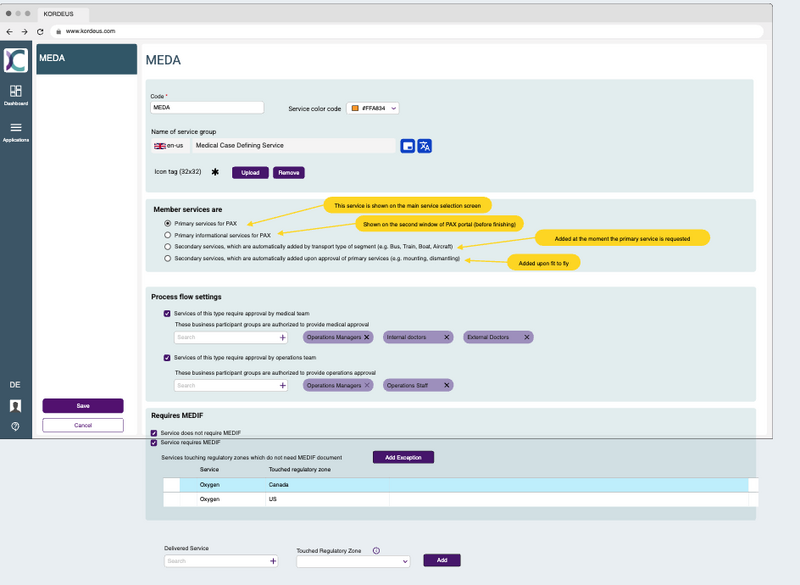Viewport: 800px width, 585px height.
Task: Click plus in the Delivered Service search field
Action: (273, 562)
